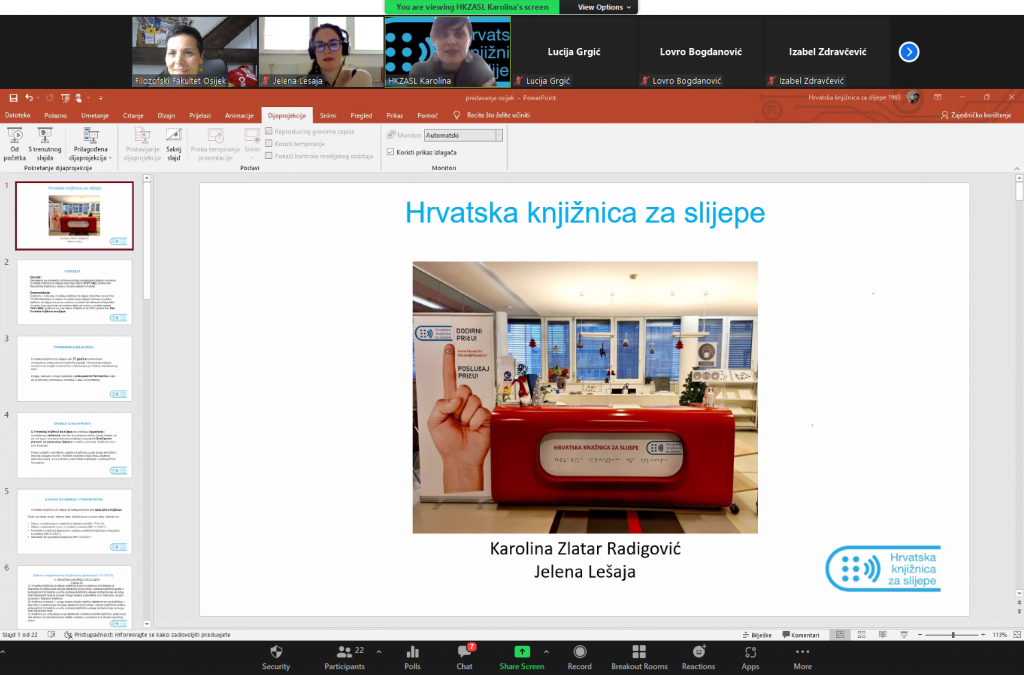Click the Slide Show view icon in the status bar

tap(904, 635)
